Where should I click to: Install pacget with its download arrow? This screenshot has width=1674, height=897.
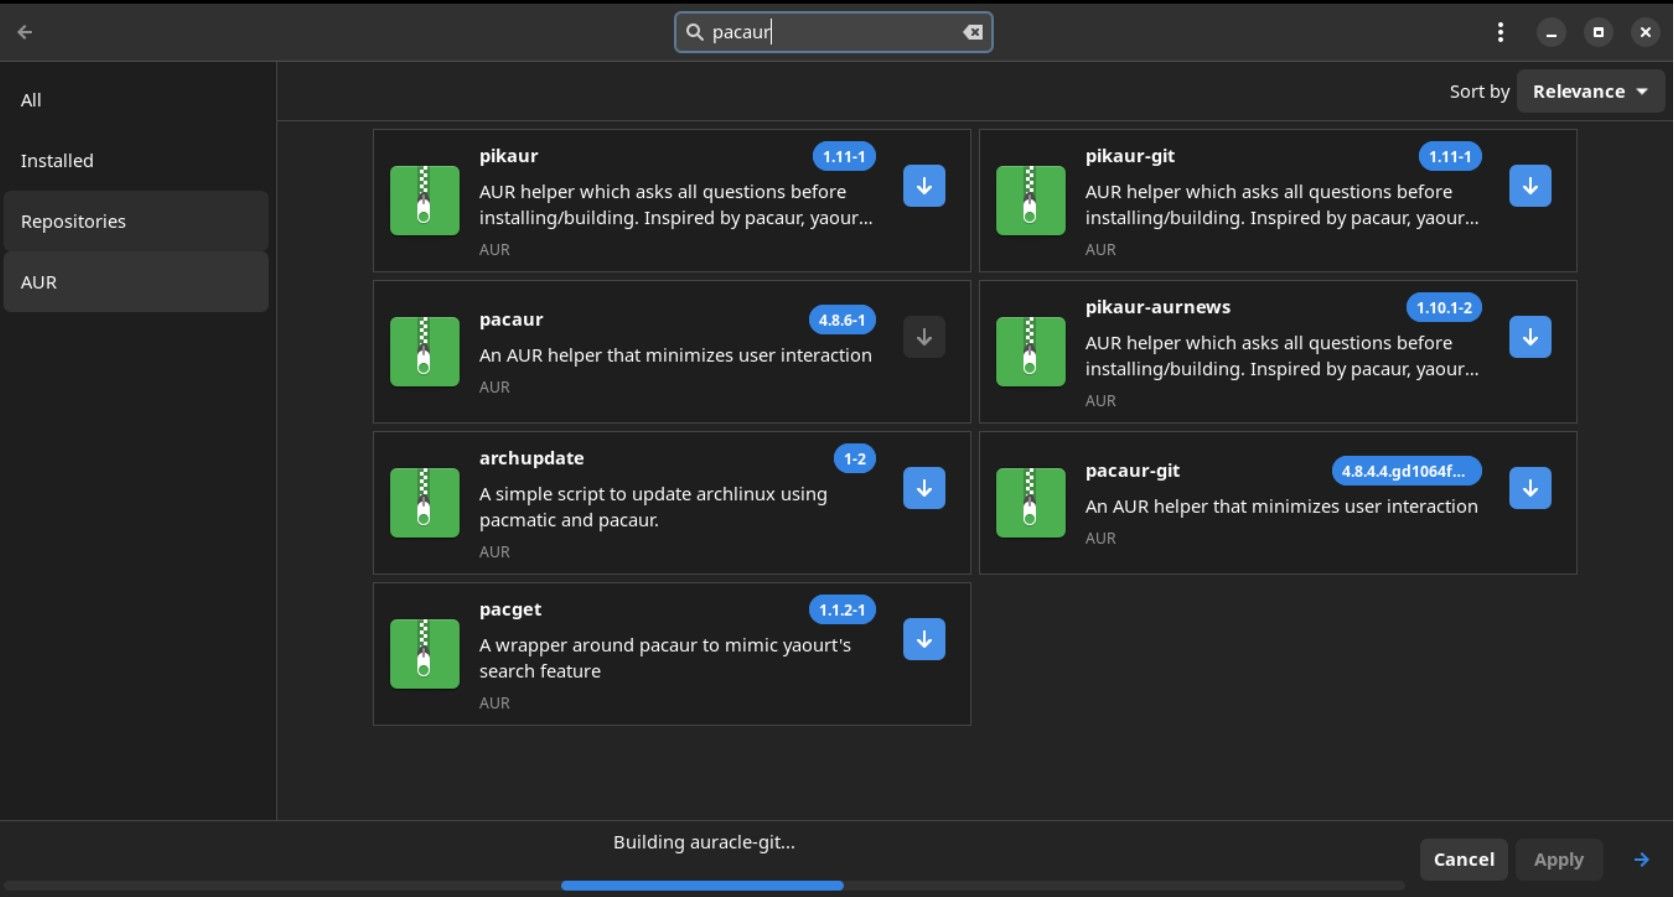click(x=924, y=639)
